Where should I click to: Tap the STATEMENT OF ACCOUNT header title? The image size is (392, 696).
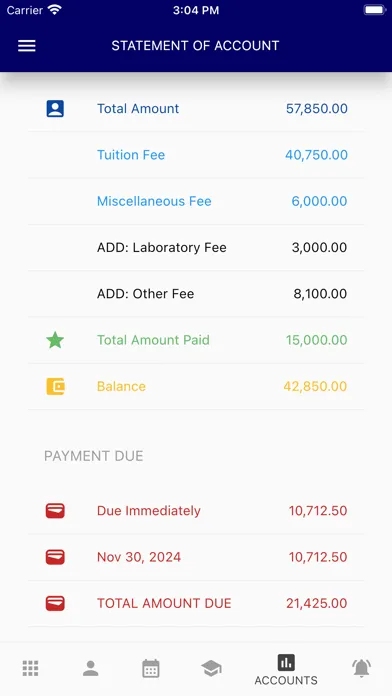(x=195, y=46)
